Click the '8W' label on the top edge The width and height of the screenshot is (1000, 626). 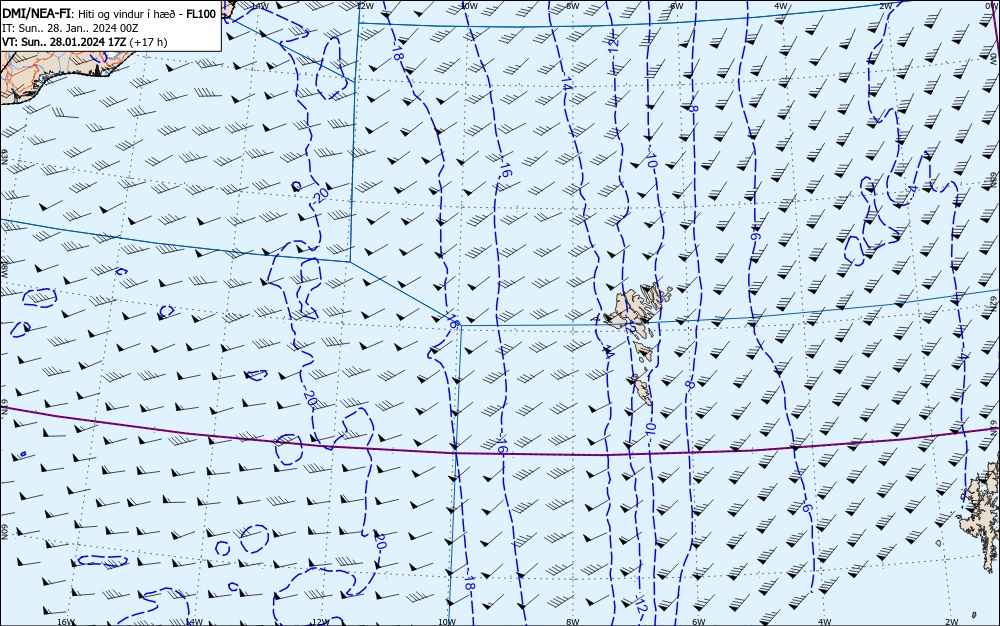coord(573,6)
